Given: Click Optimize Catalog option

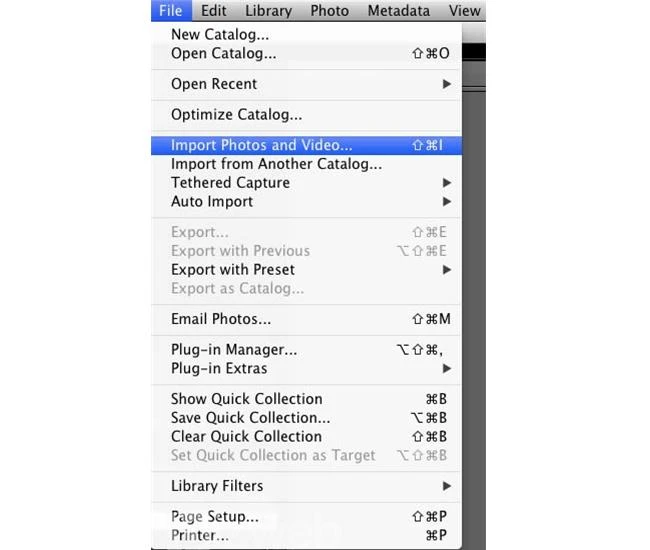Looking at the screenshot, I should click(x=237, y=115).
